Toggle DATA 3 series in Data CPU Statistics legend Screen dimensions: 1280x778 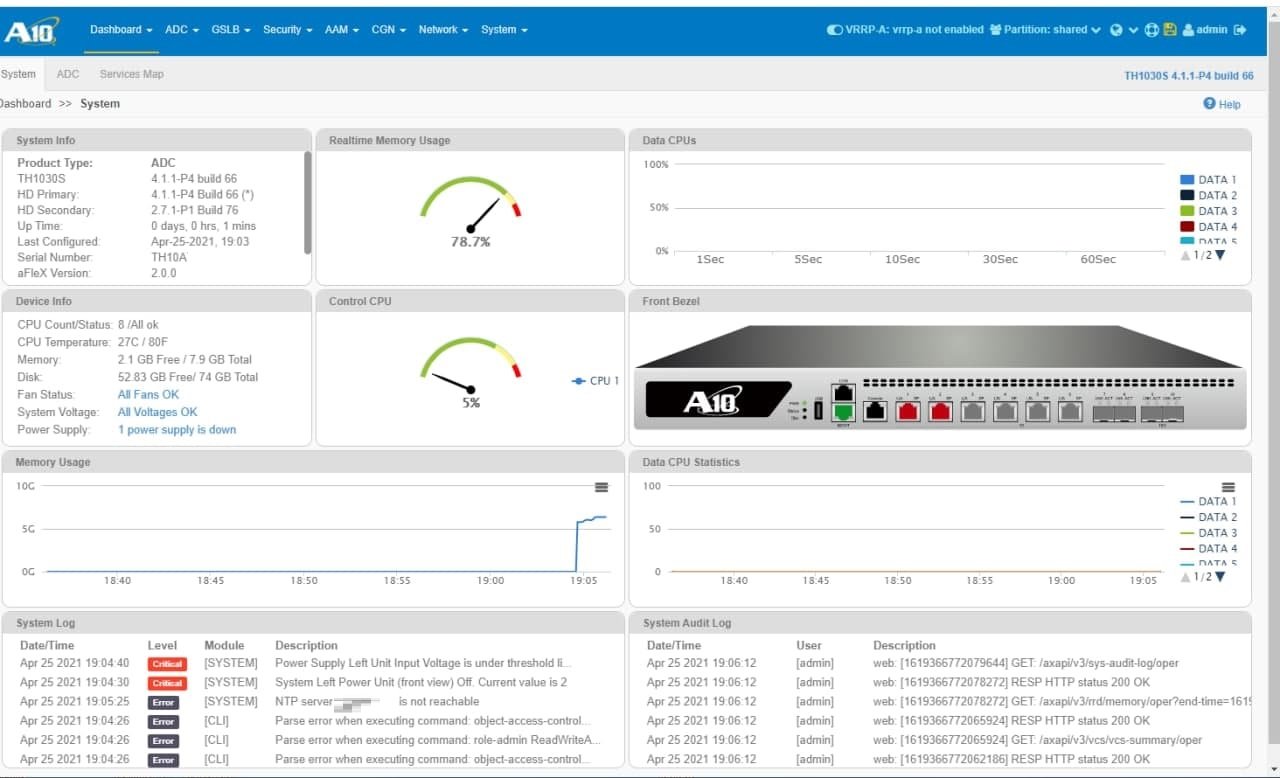1208,533
